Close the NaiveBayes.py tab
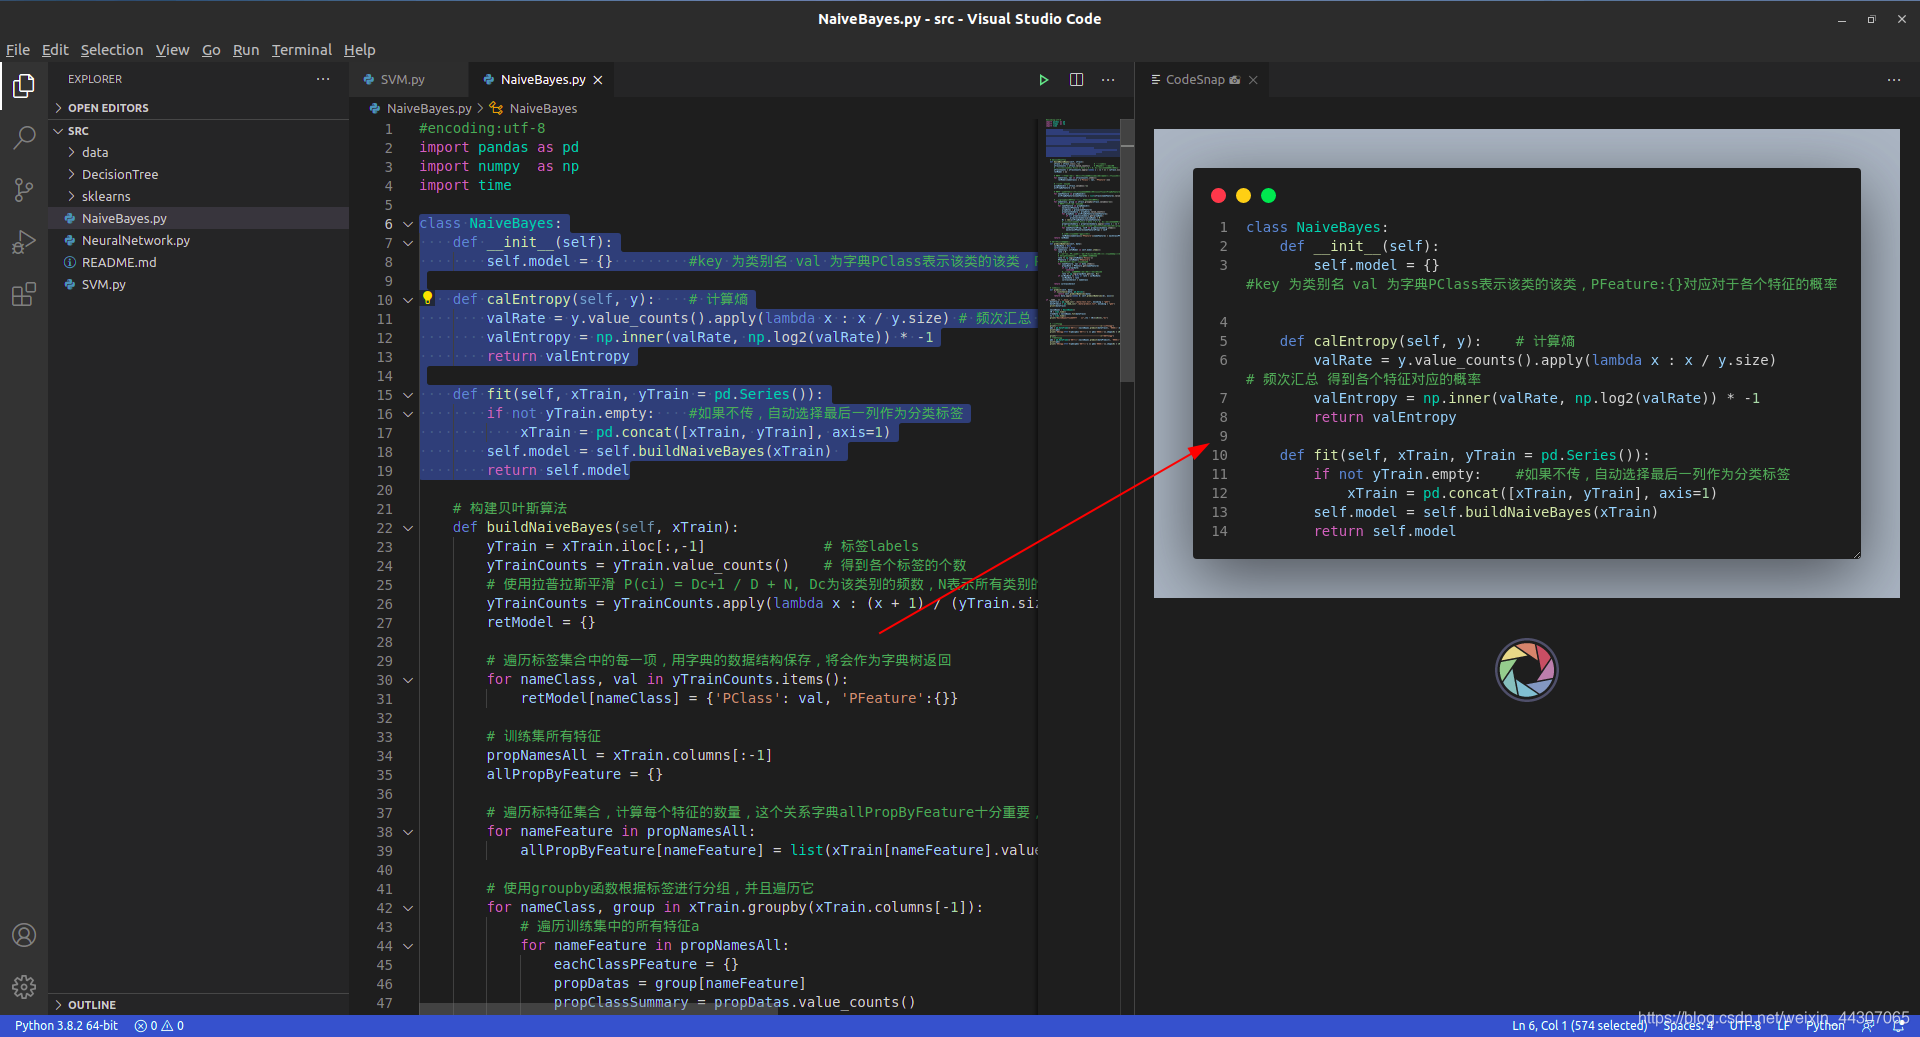The image size is (1920, 1037). tap(598, 80)
